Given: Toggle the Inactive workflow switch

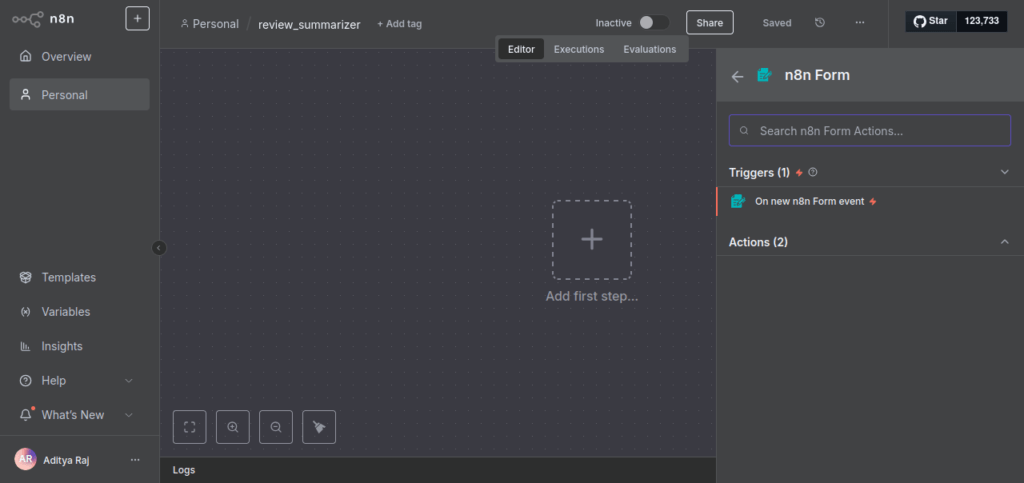Looking at the screenshot, I should coord(654,22).
